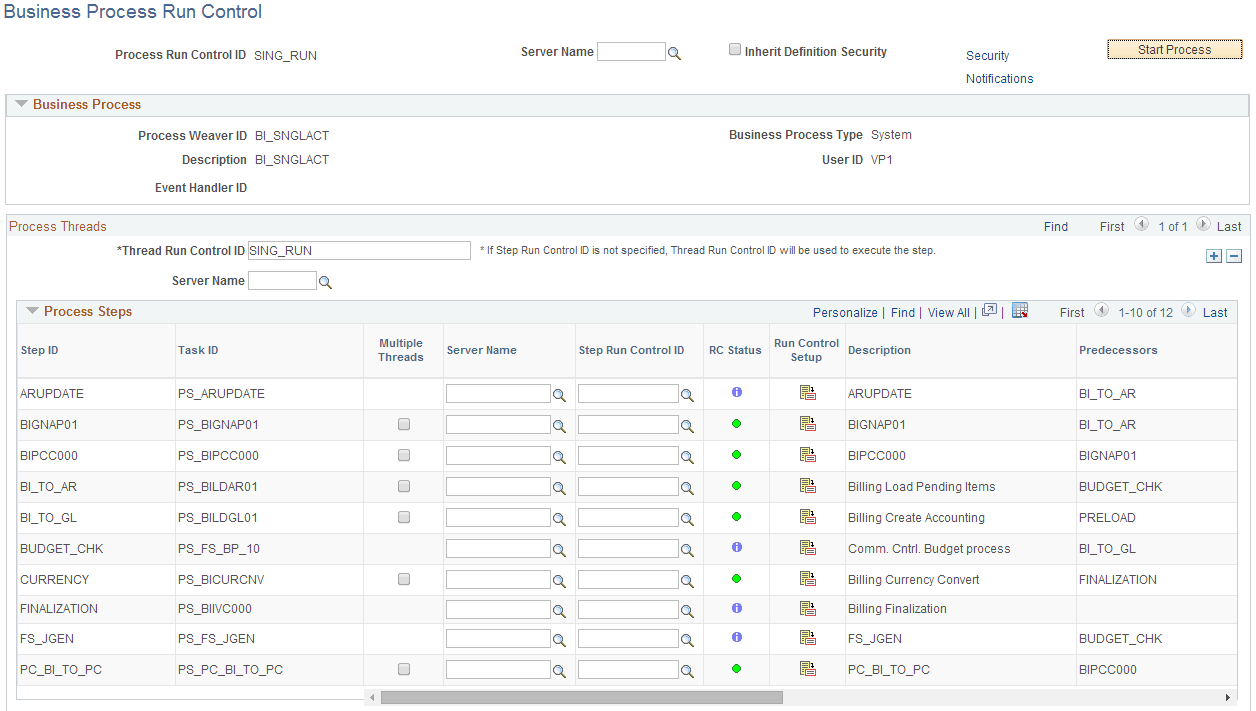Image resolution: width=1256 pixels, height=711 pixels.
Task: Collapse the Business Process section
Action: (x=21, y=104)
